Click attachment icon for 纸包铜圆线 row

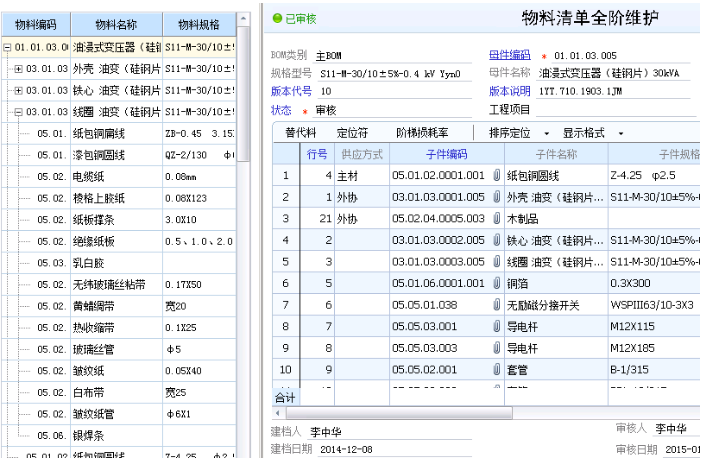[x=497, y=176]
